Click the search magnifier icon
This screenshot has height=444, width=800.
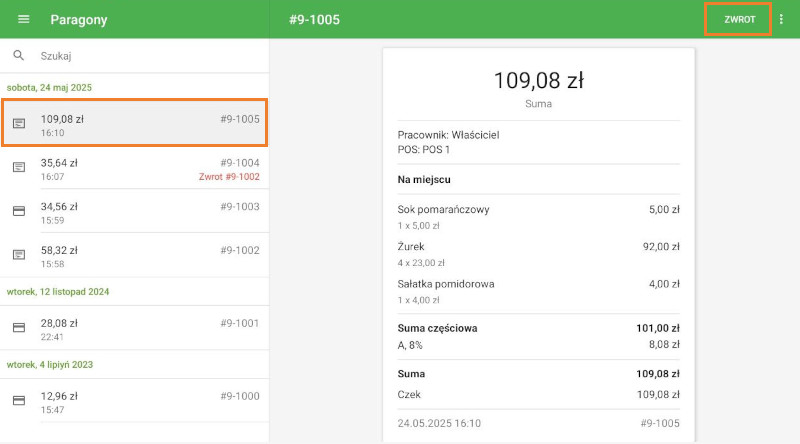tap(19, 56)
